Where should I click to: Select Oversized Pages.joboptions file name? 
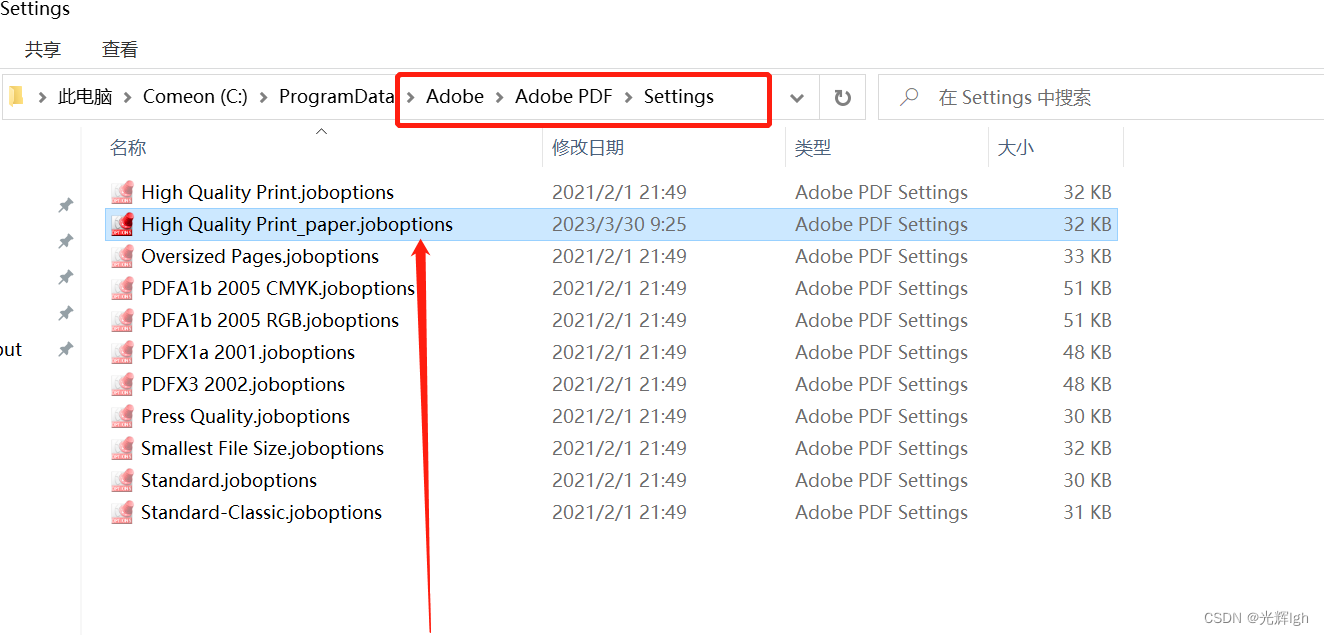tap(260, 256)
